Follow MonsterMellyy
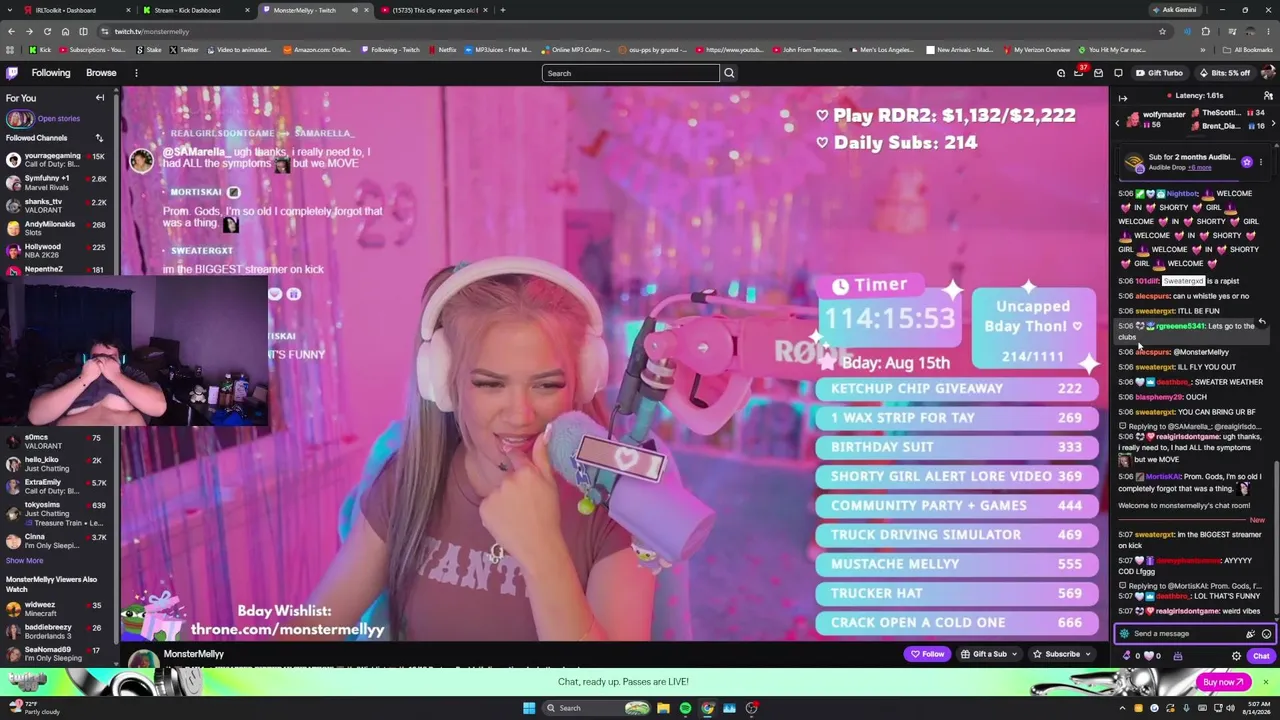Screen dimensions: 1280x720 click(927, 655)
